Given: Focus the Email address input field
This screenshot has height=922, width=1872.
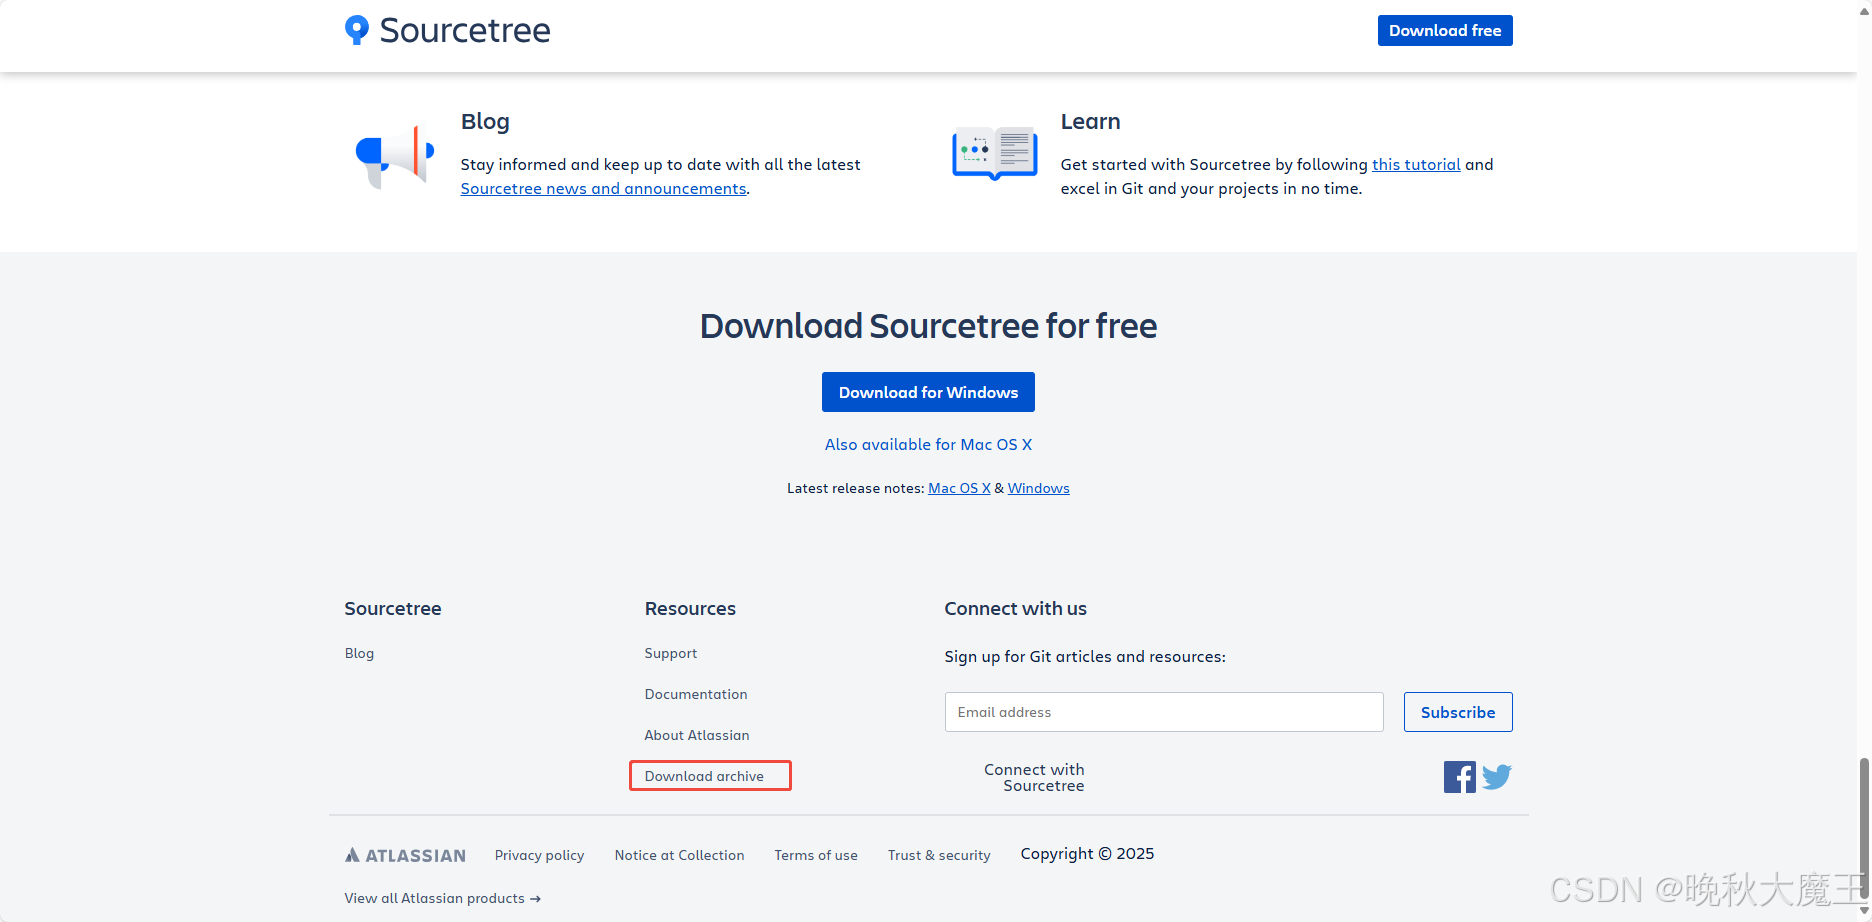Looking at the screenshot, I should pos(1164,712).
